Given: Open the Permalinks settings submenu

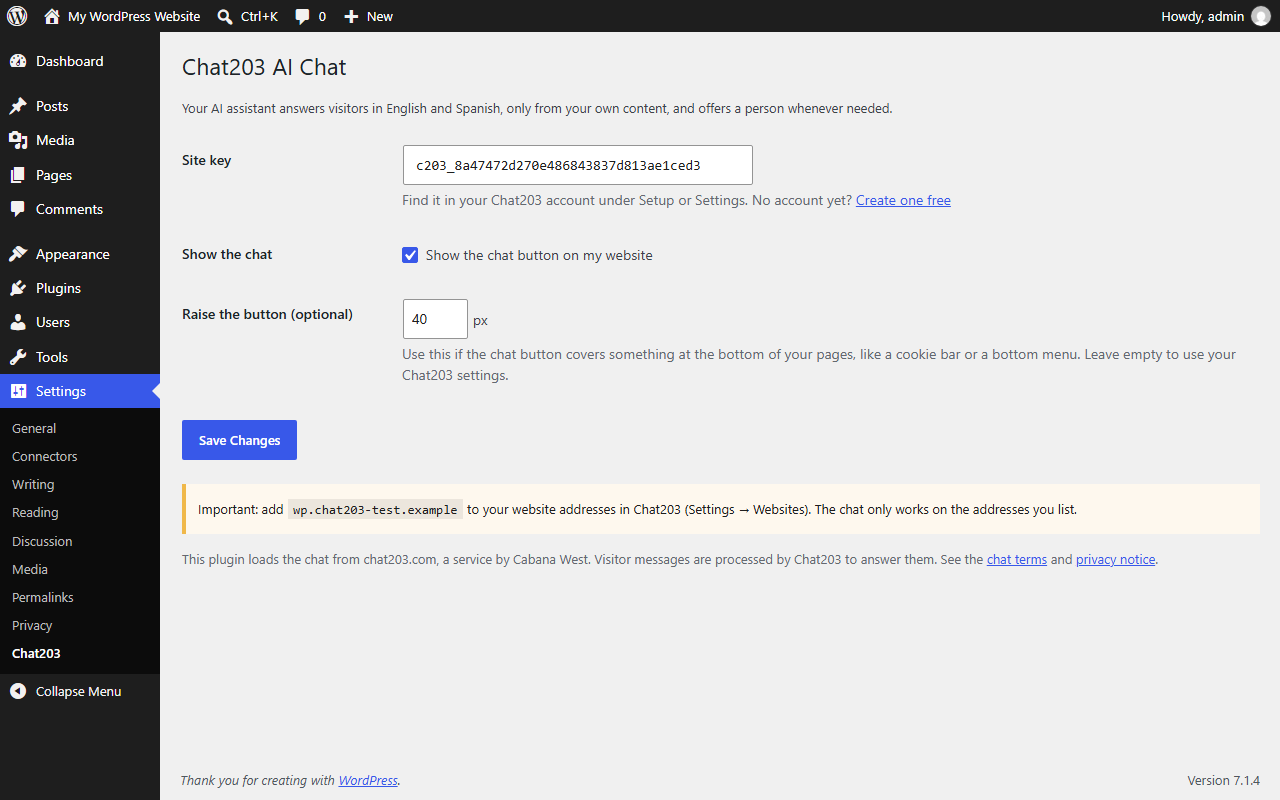Looking at the screenshot, I should pyautogui.click(x=43, y=597).
